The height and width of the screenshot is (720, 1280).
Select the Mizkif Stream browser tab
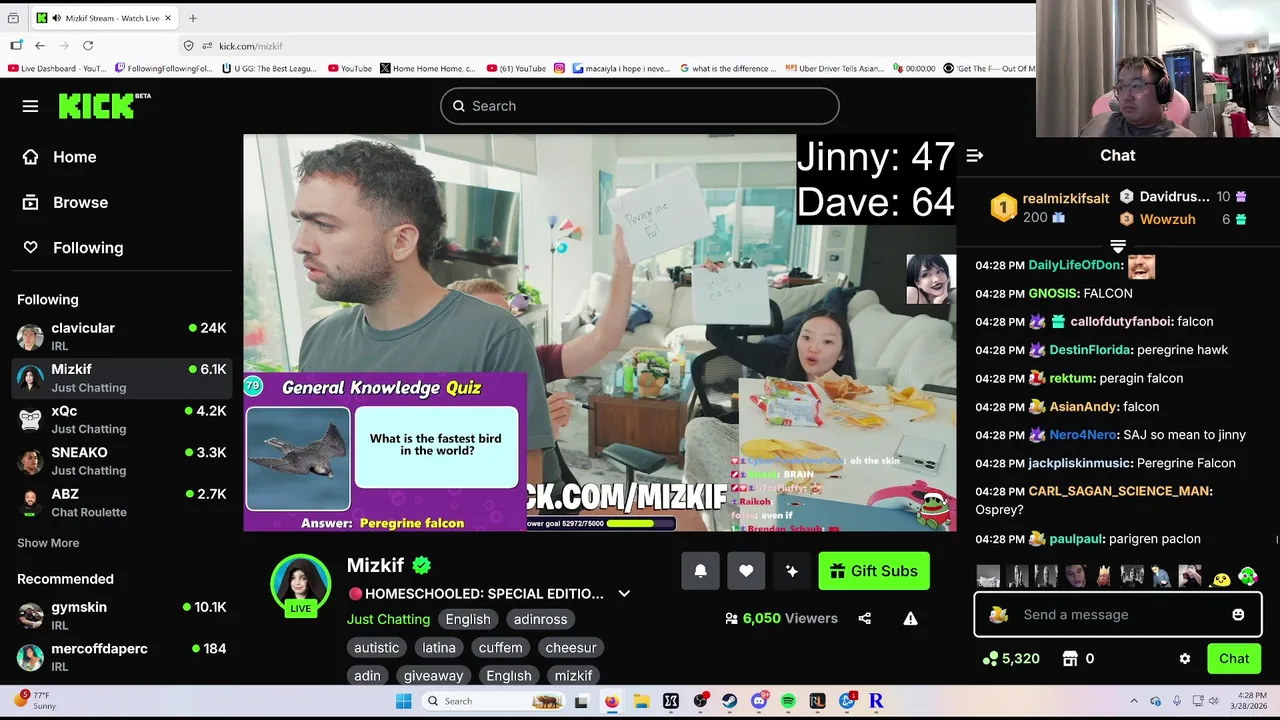tap(103, 18)
